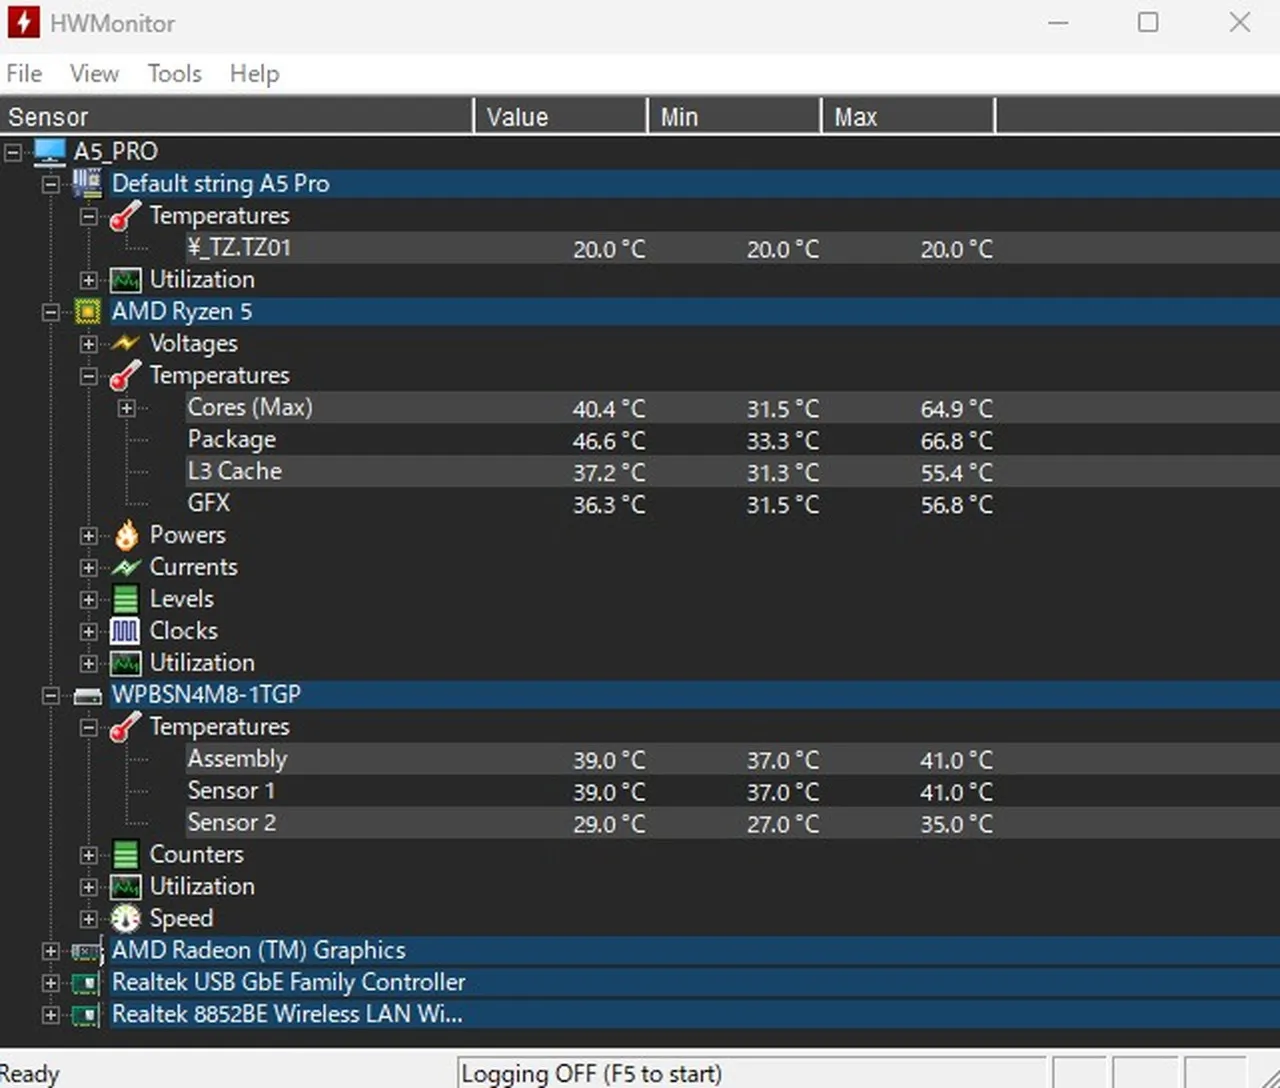Expand the Cores (Max) temperature node
The width and height of the screenshot is (1280, 1088).
coord(127,408)
